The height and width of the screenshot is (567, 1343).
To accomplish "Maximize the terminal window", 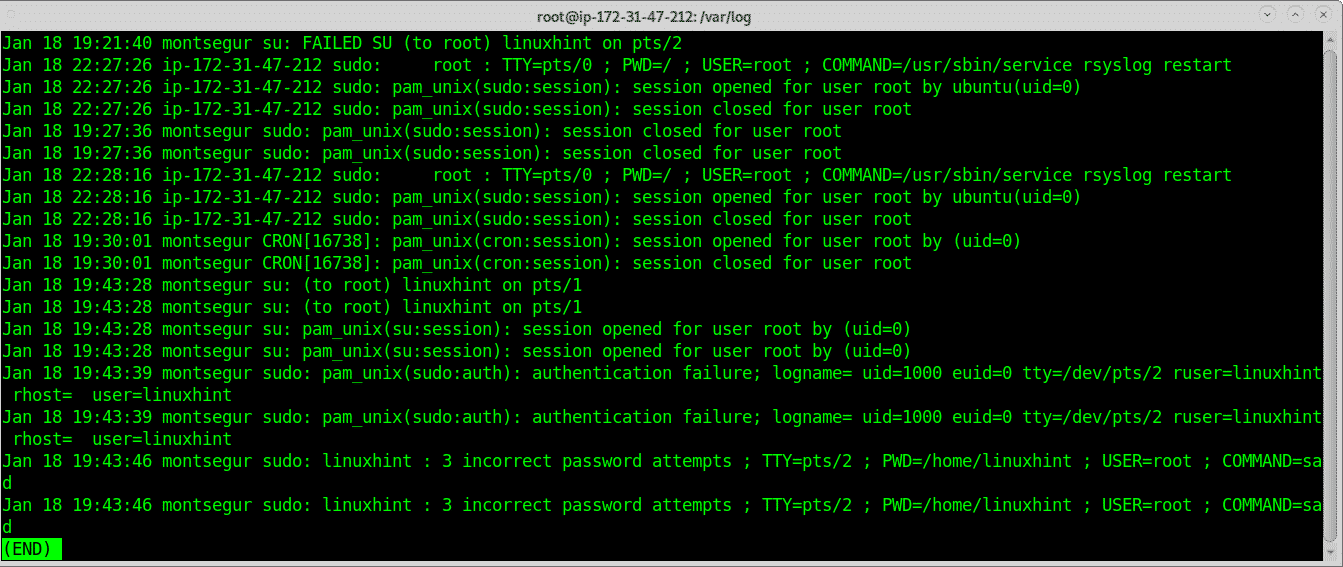I will click(1295, 15).
